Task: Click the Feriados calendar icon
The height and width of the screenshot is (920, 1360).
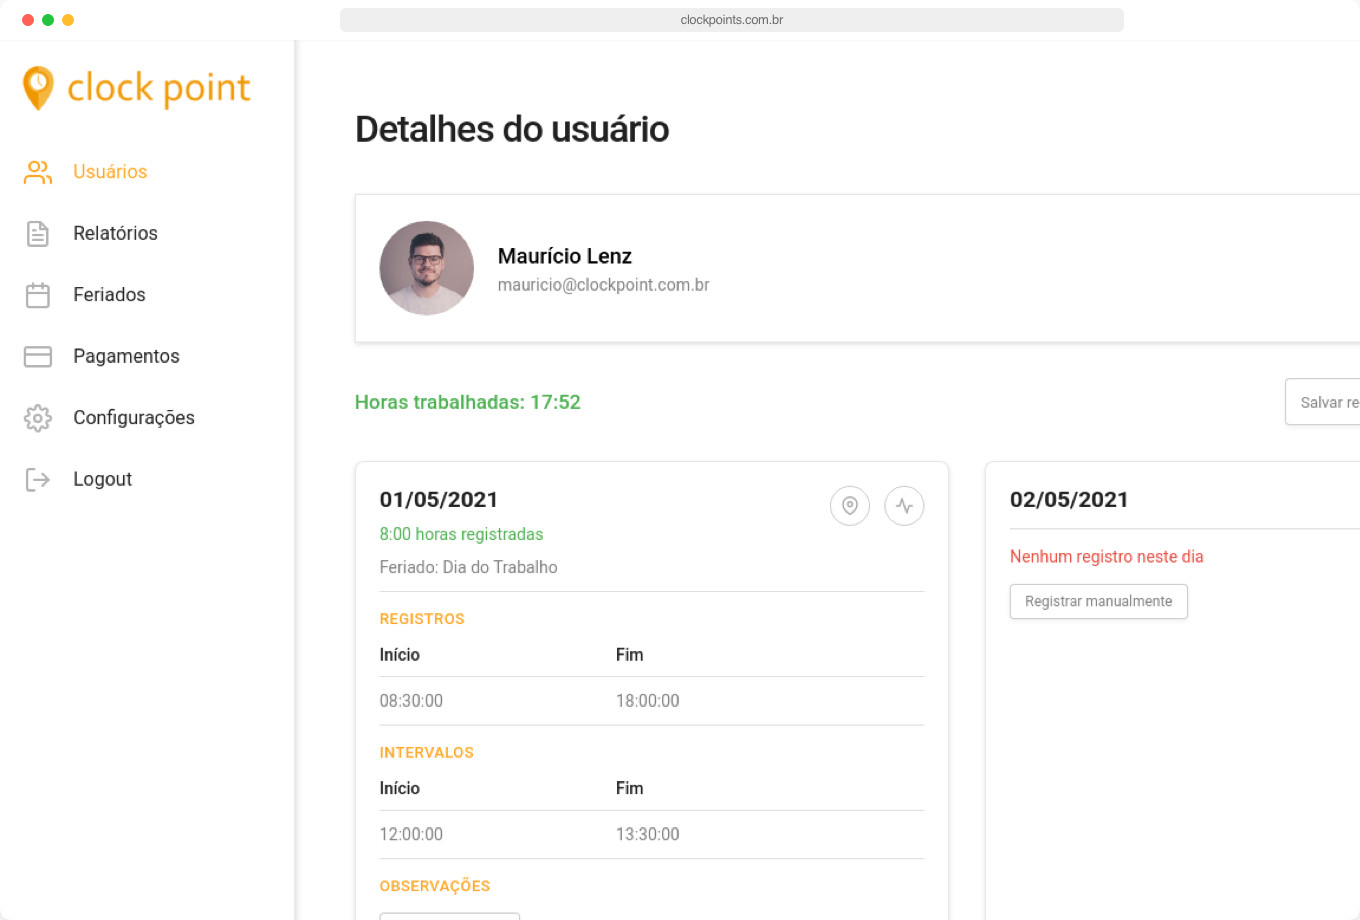Action: point(38,295)
